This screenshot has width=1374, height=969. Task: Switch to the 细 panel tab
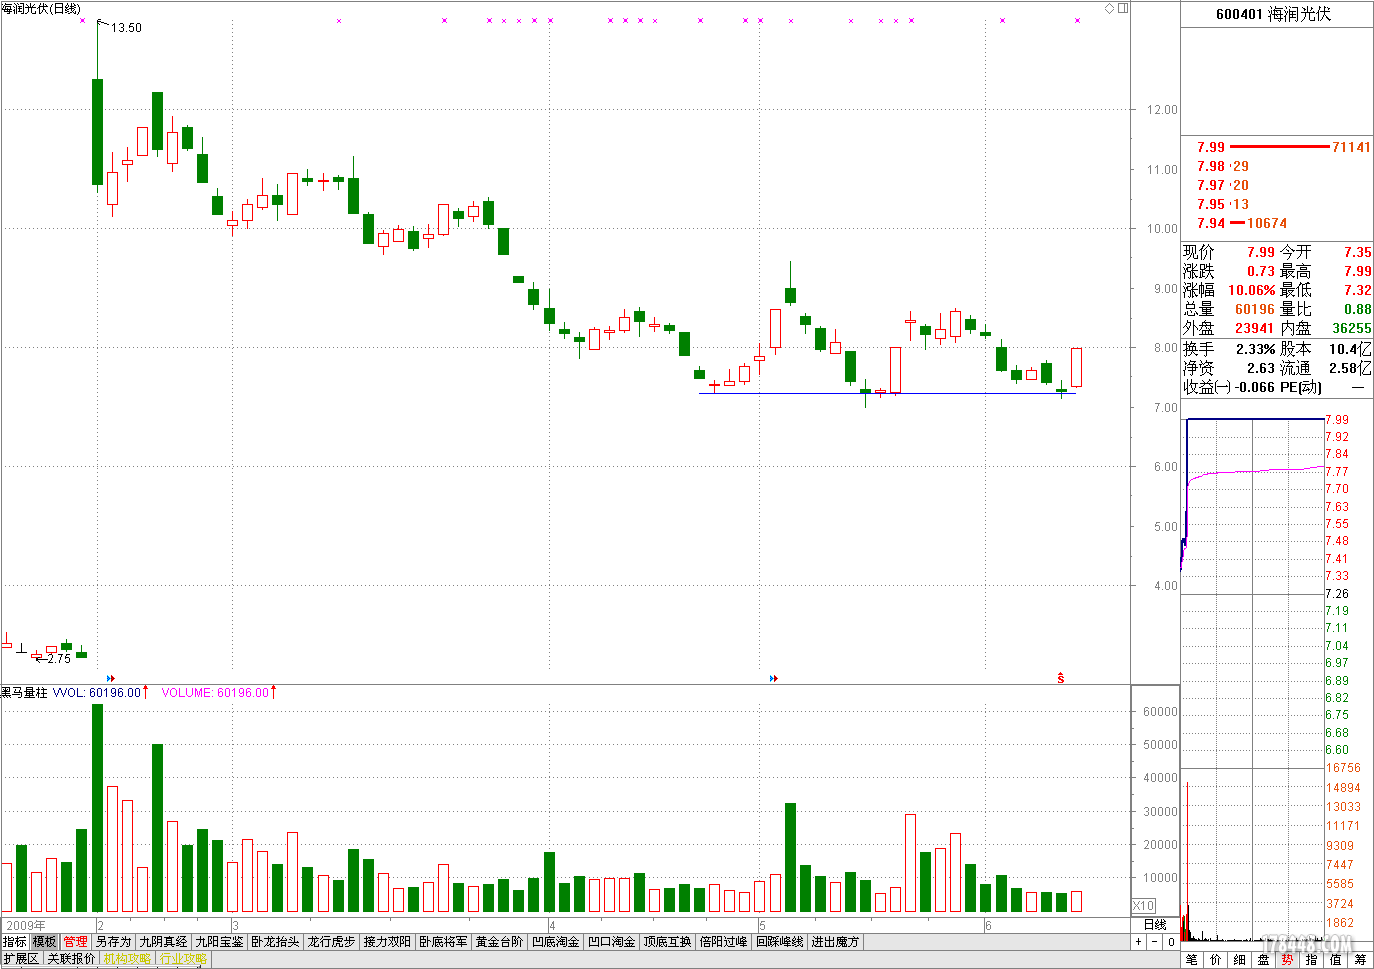click(1240, 959)
